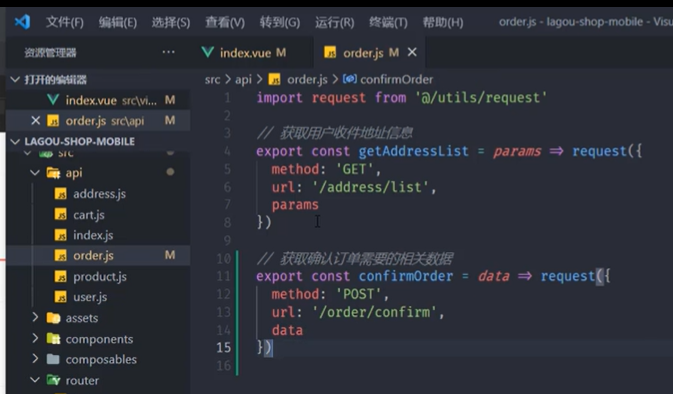673x394 pixels.
Task: Open the 帮助(H) menu
Action: pyautogui.click(x=443, y=22)
